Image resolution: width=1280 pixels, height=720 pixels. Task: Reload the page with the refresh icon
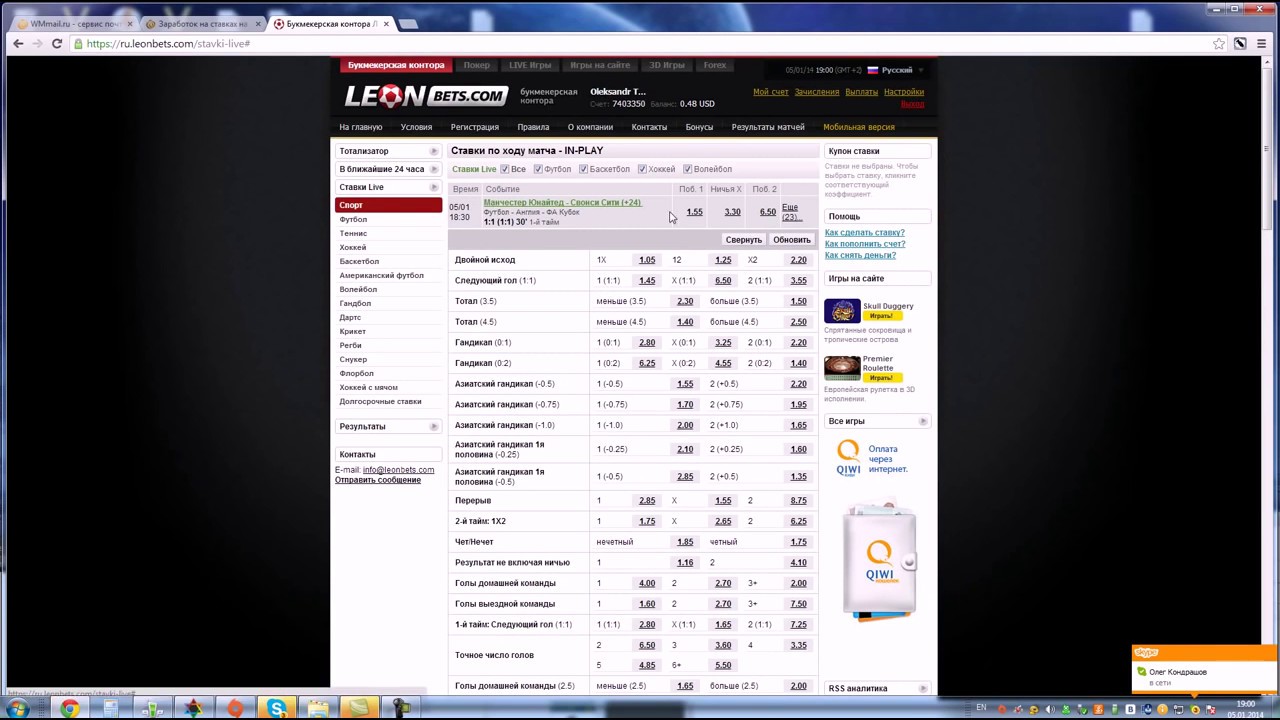(x=57, y=43)
